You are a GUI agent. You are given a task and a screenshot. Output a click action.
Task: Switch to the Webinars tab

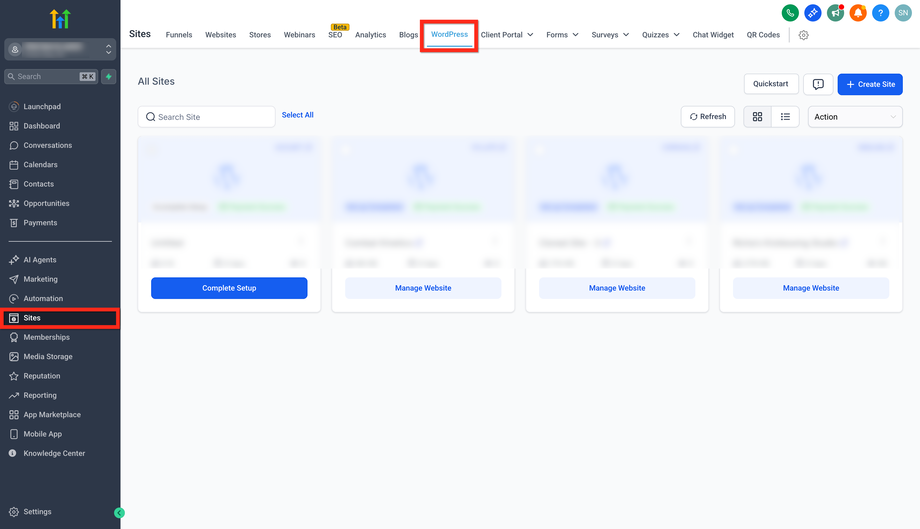point(299,35)
